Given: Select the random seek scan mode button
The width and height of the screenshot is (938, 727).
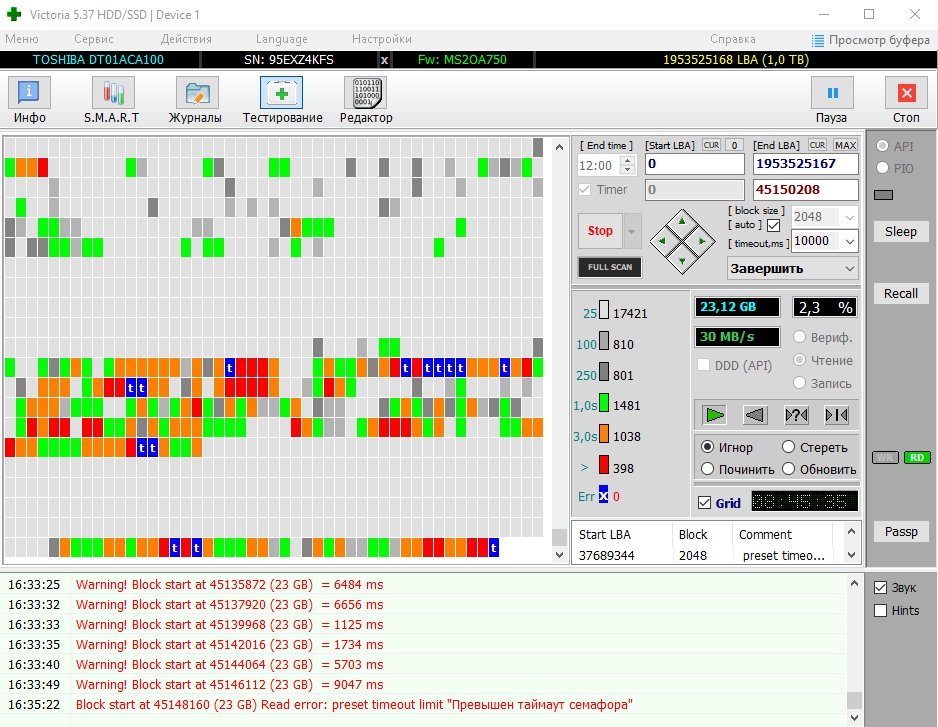Looking at the screenshot, I should (796, 415).
